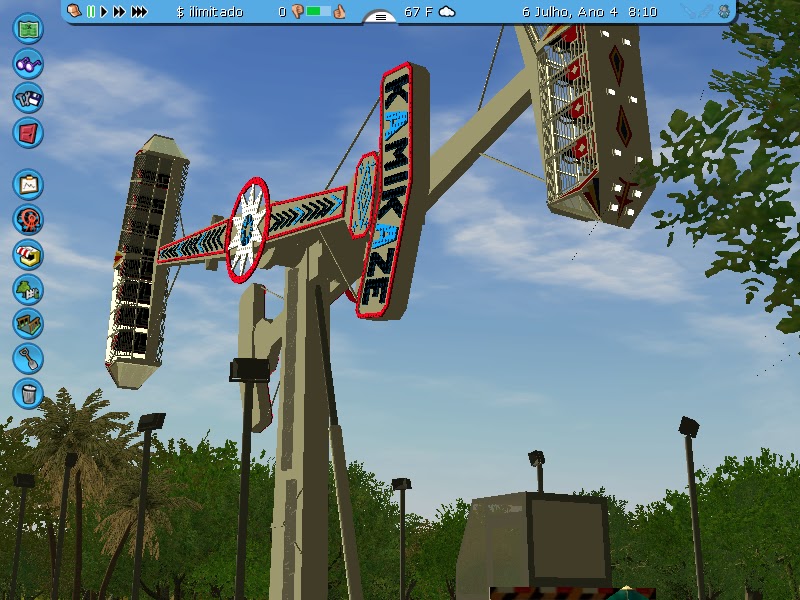The height and width of the screenshot is (600, 800).
Task: Open the rides menu via ferris wheel icon
Action: coord(29,219)
